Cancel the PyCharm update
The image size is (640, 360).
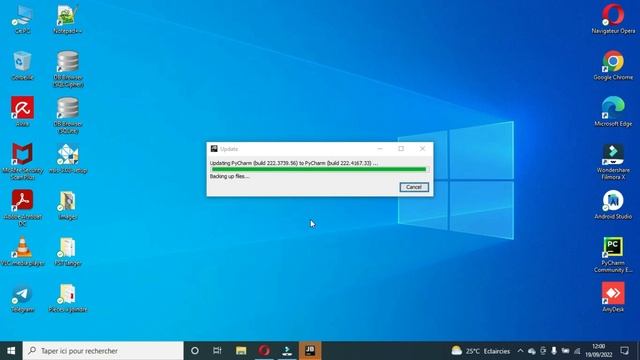414,187
